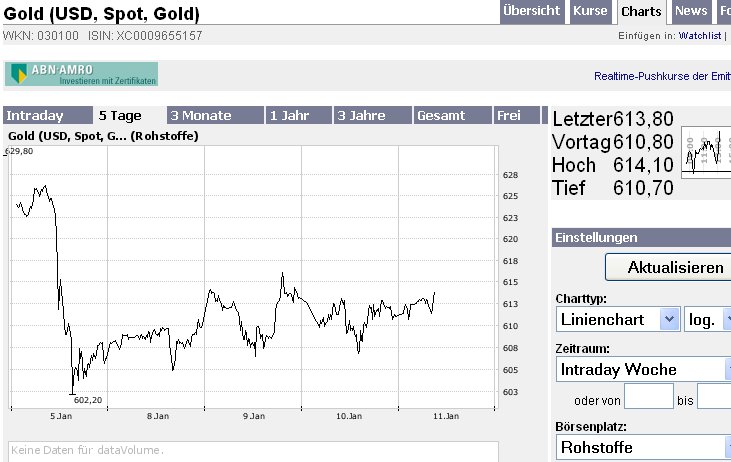Open the small gold chart thumbnail
This screenshot has height=462, width=731.
coord(706,152)
